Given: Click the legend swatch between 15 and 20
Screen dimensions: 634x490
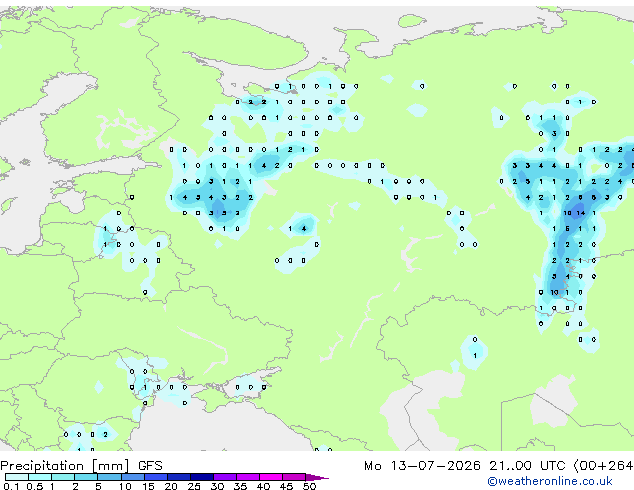Looking at the screenshot, I should pos(155,477).
